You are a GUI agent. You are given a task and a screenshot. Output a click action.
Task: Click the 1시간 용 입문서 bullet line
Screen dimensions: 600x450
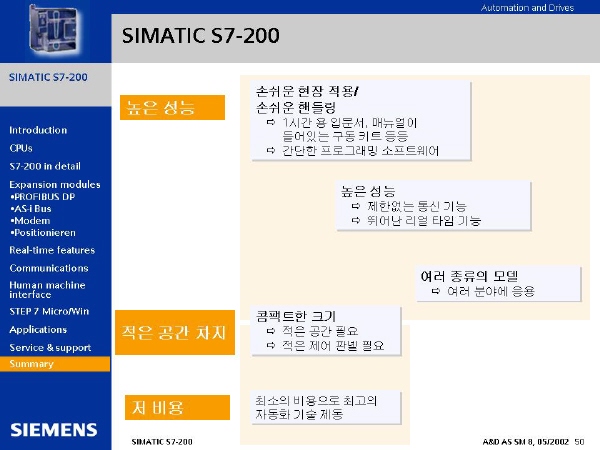pyautogui.click(x=349, y=123)
